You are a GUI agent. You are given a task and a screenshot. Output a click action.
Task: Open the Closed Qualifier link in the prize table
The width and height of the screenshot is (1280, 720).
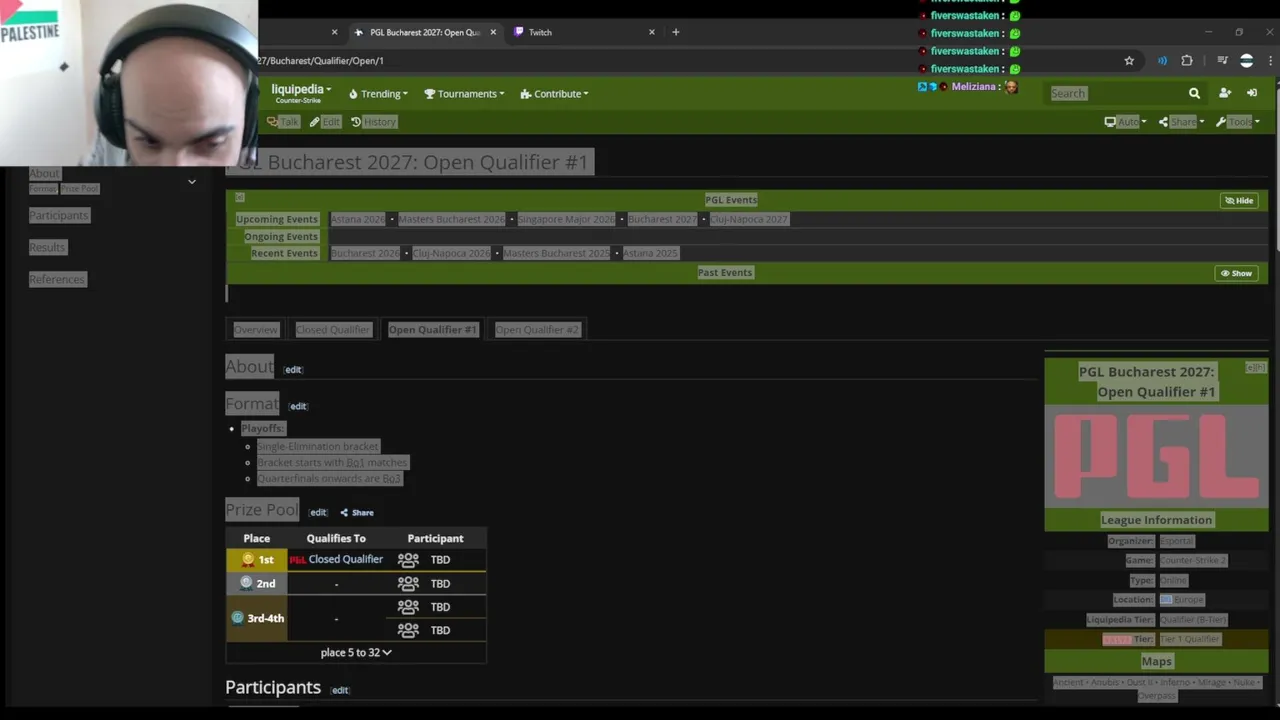tap(346, 560)
